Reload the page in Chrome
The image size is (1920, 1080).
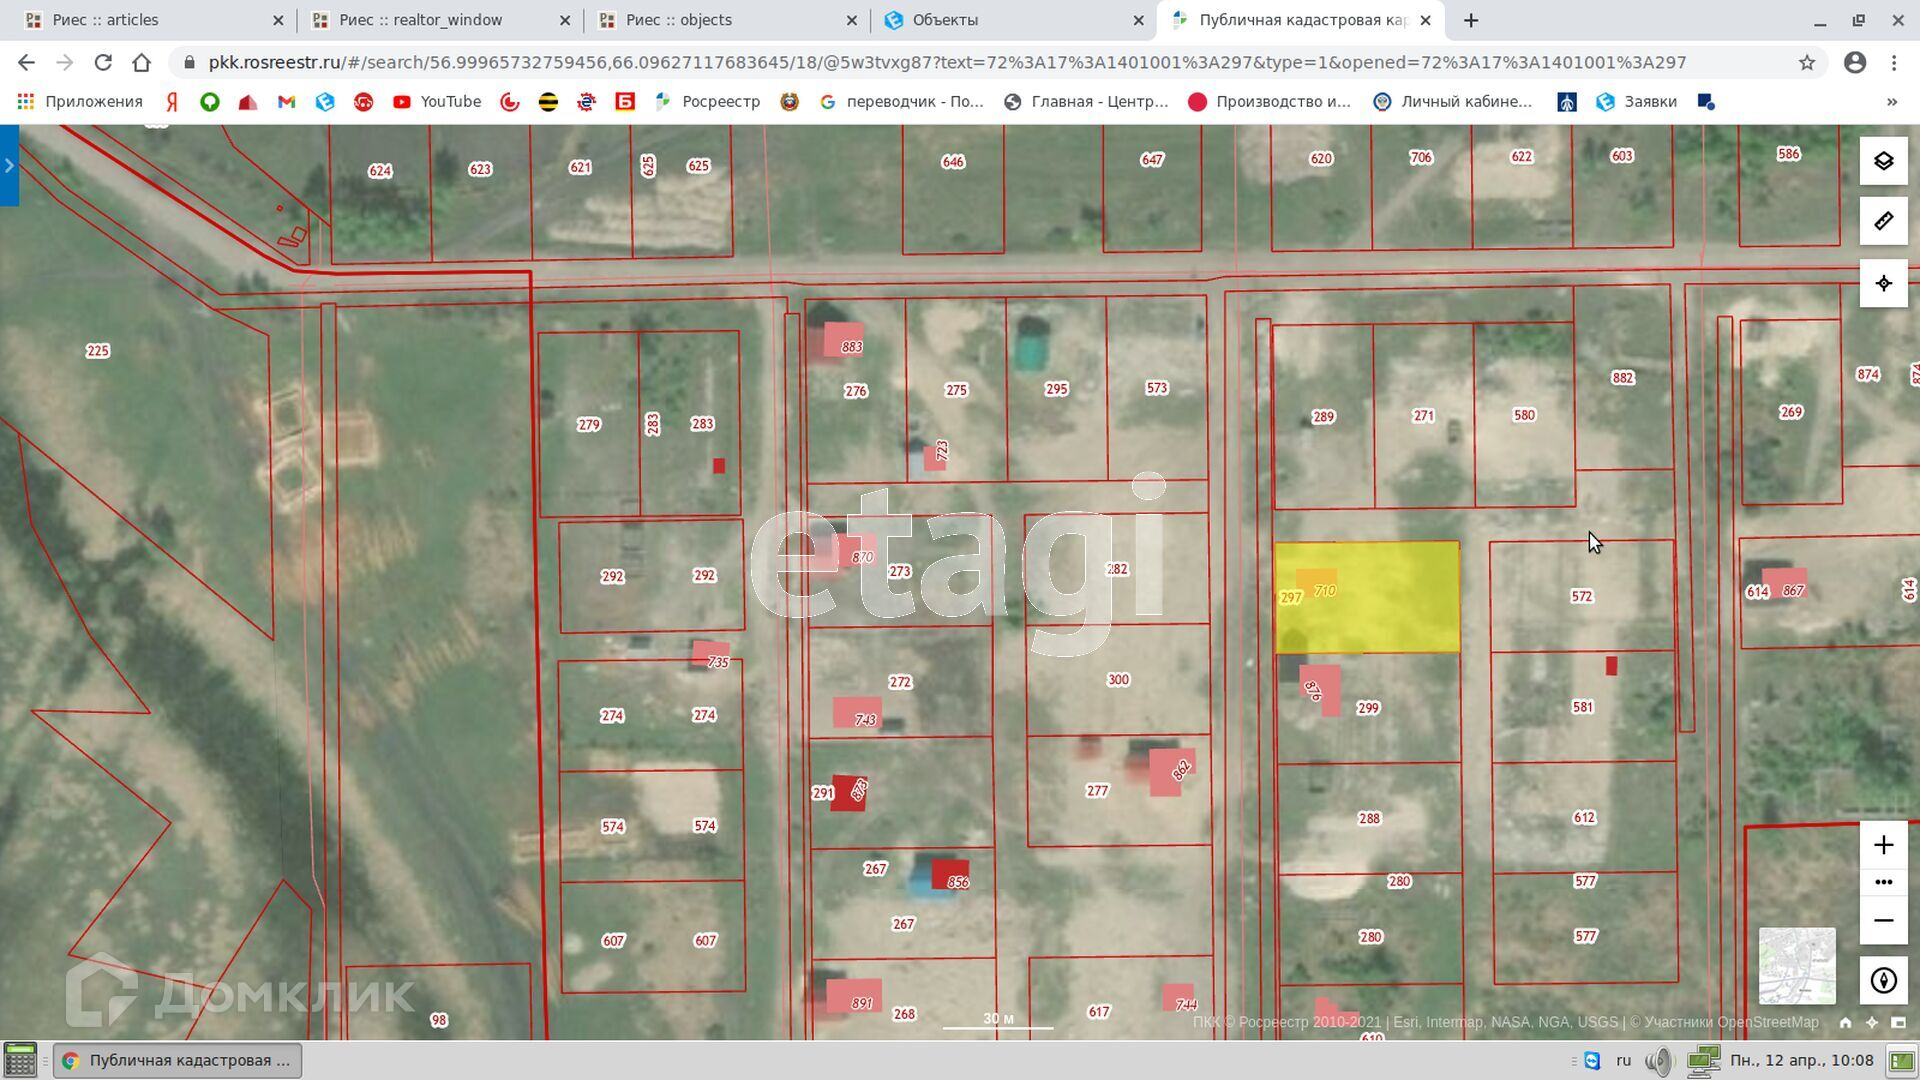(103, 62)
